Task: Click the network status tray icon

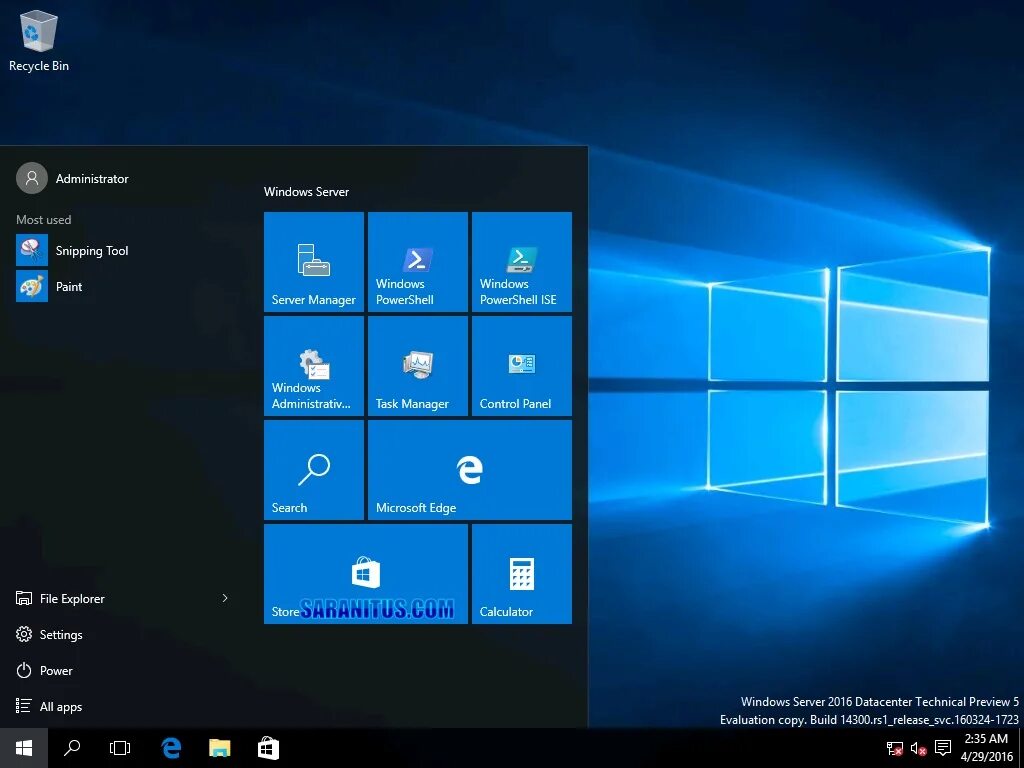Action: (894, 748)
